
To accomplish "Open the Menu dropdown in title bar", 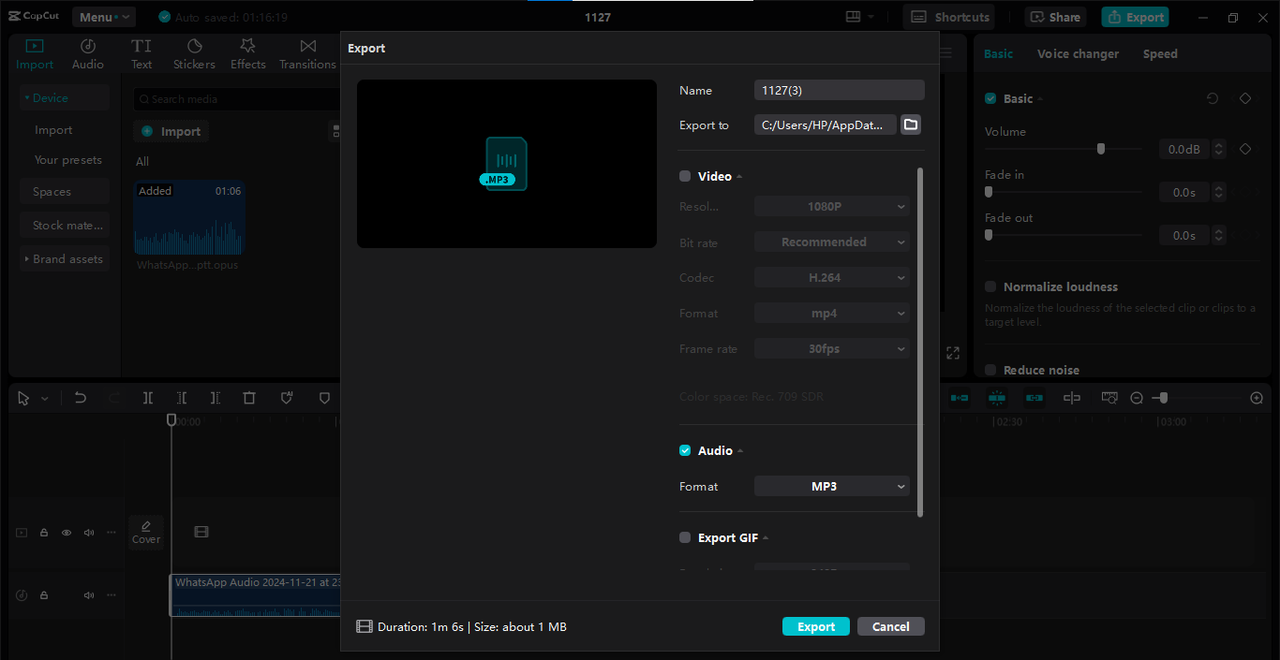I will [x=104, y=17].
